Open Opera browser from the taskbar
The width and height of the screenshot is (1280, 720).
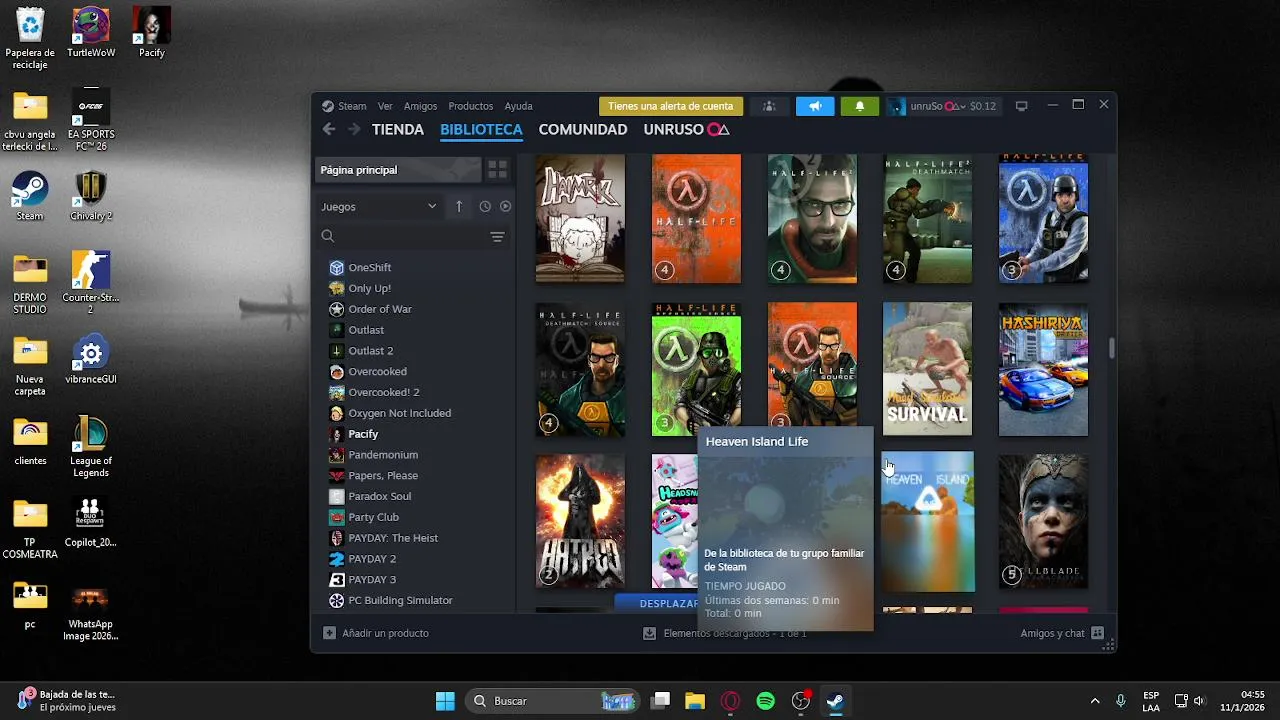(x=730, y=701)
